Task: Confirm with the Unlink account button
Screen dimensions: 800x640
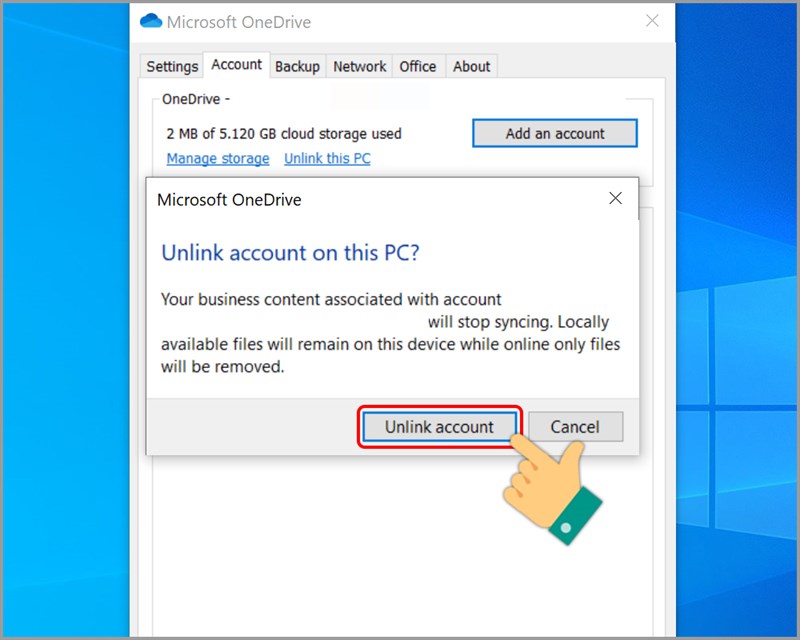Action: (x=439, y=427)
